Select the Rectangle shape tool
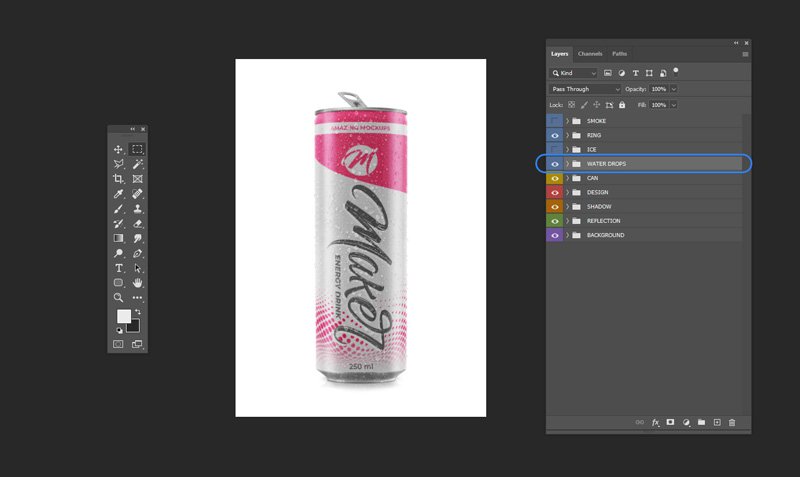Image resolution: width=800 pixels, height=477 pixels. [118, 283]
